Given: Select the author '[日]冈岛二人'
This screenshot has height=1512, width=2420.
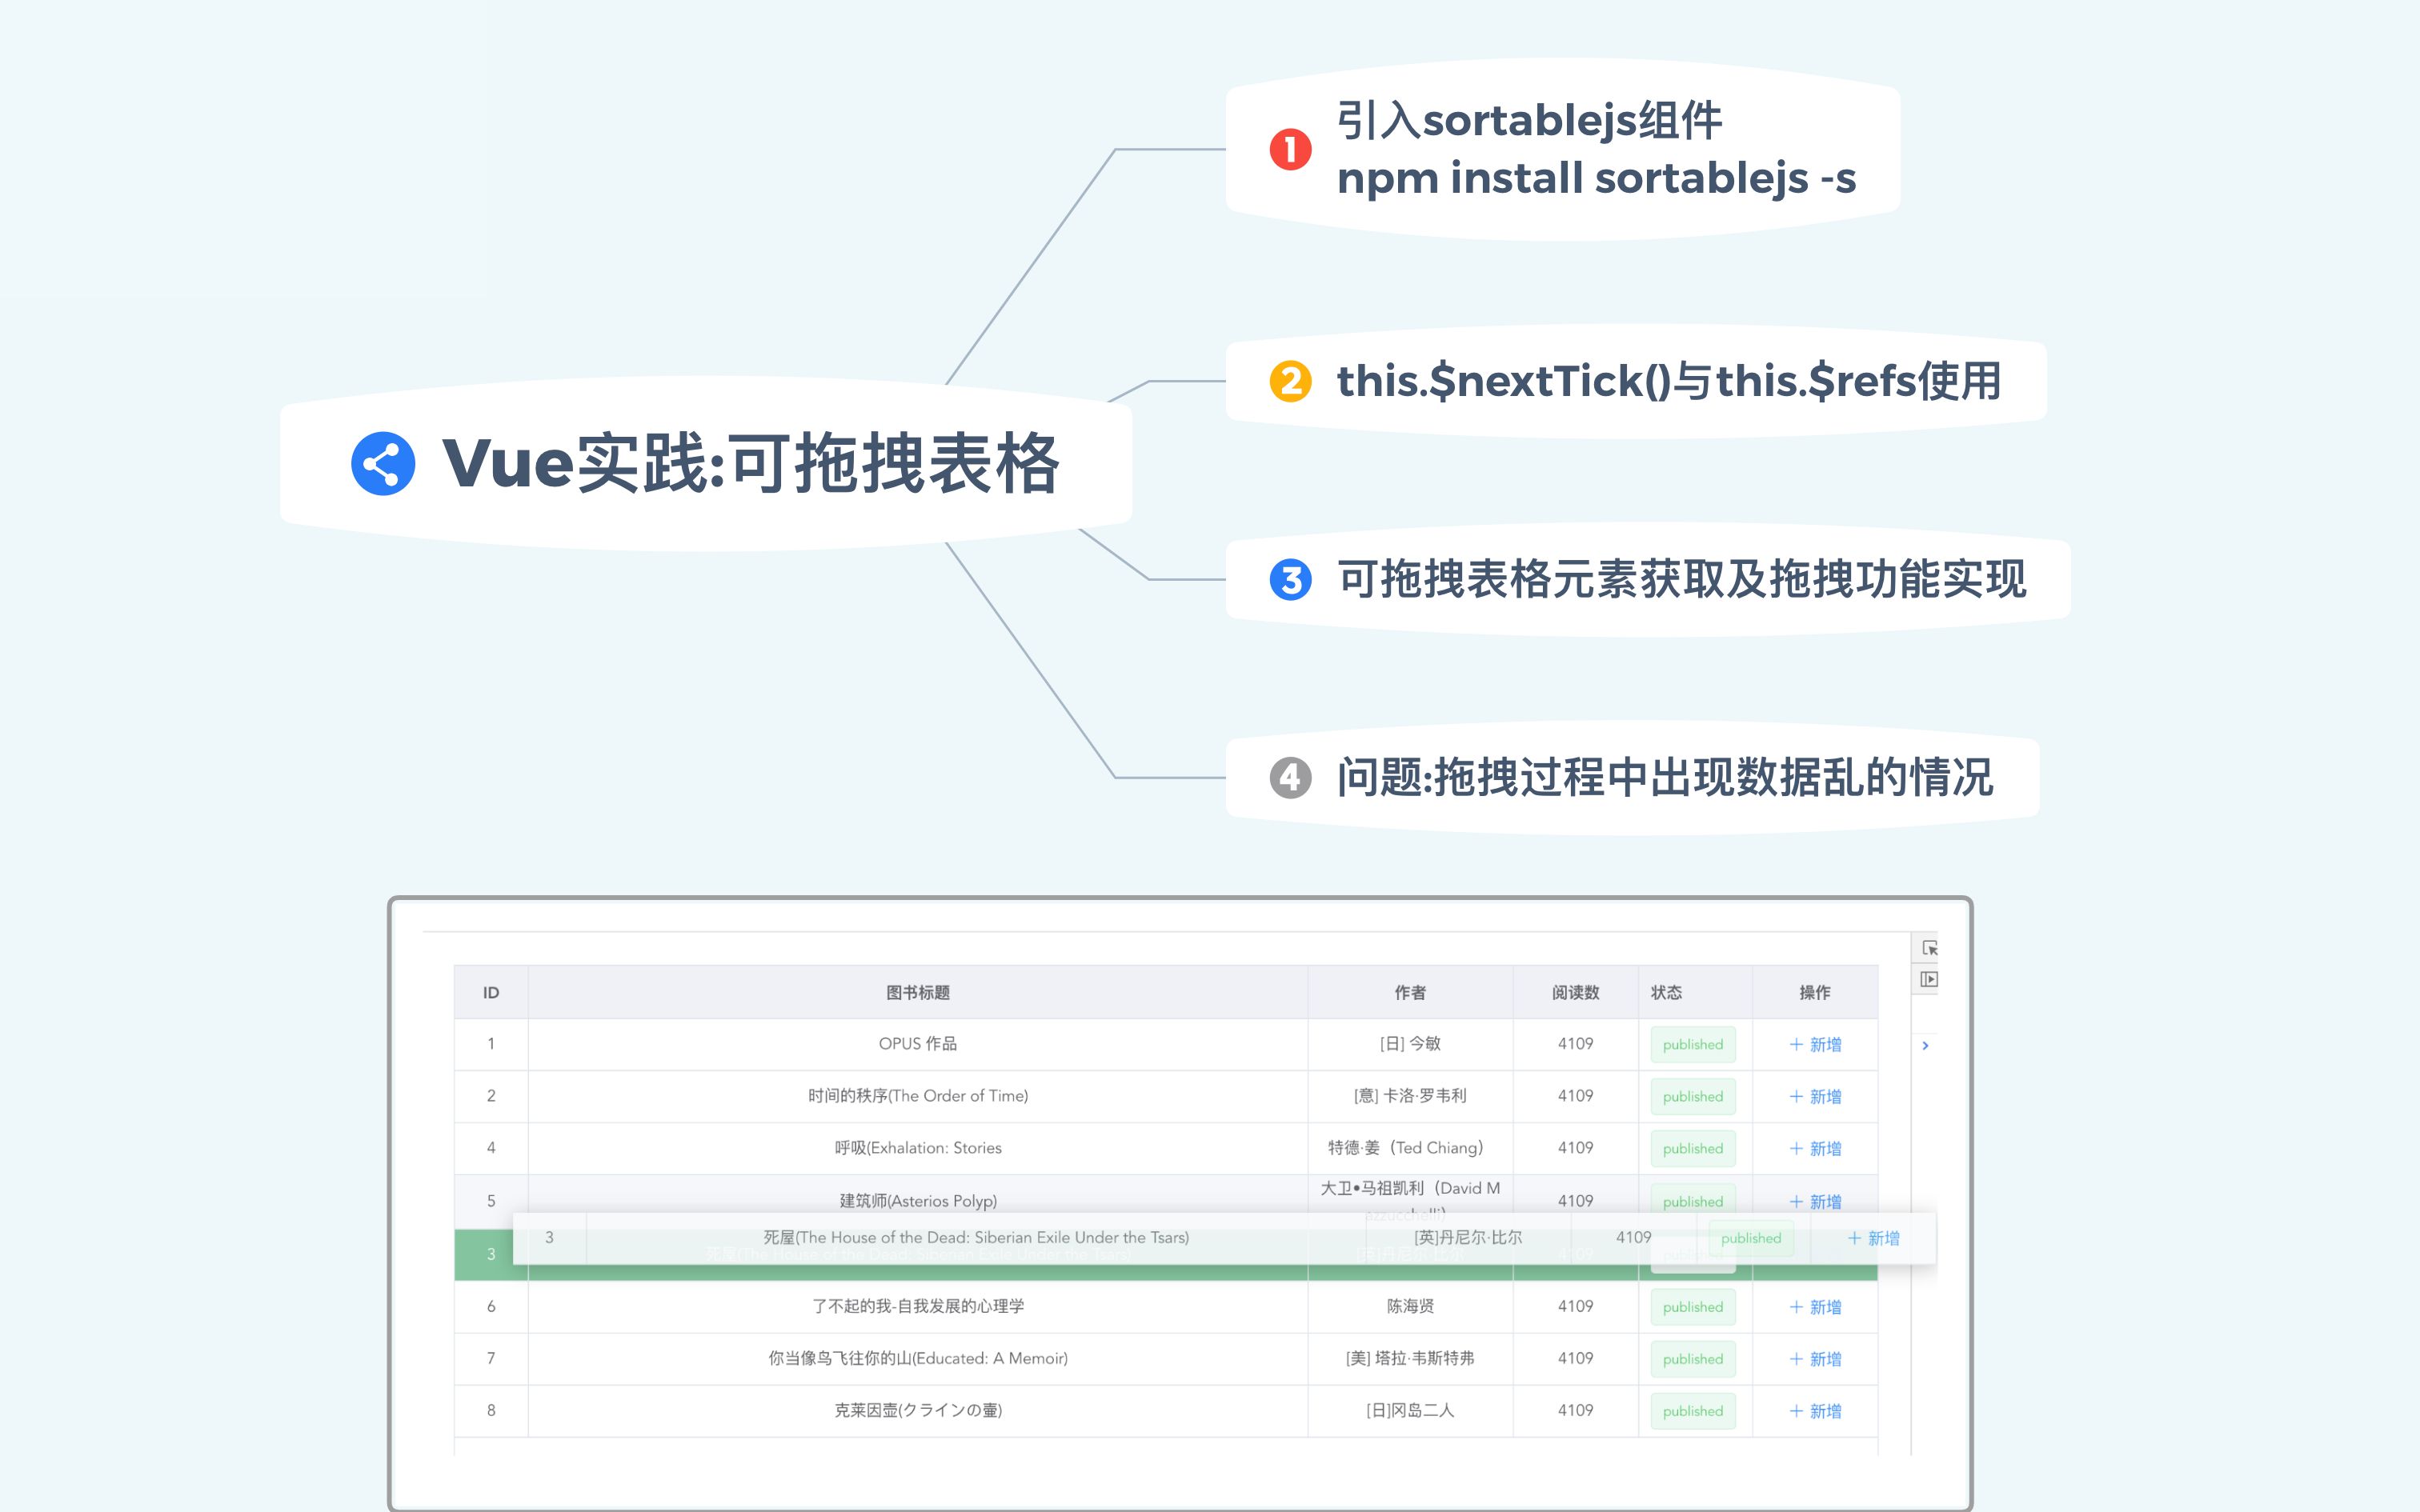Looking at the screenshot, I should pyautogui.click(x=1410, y=1409).
